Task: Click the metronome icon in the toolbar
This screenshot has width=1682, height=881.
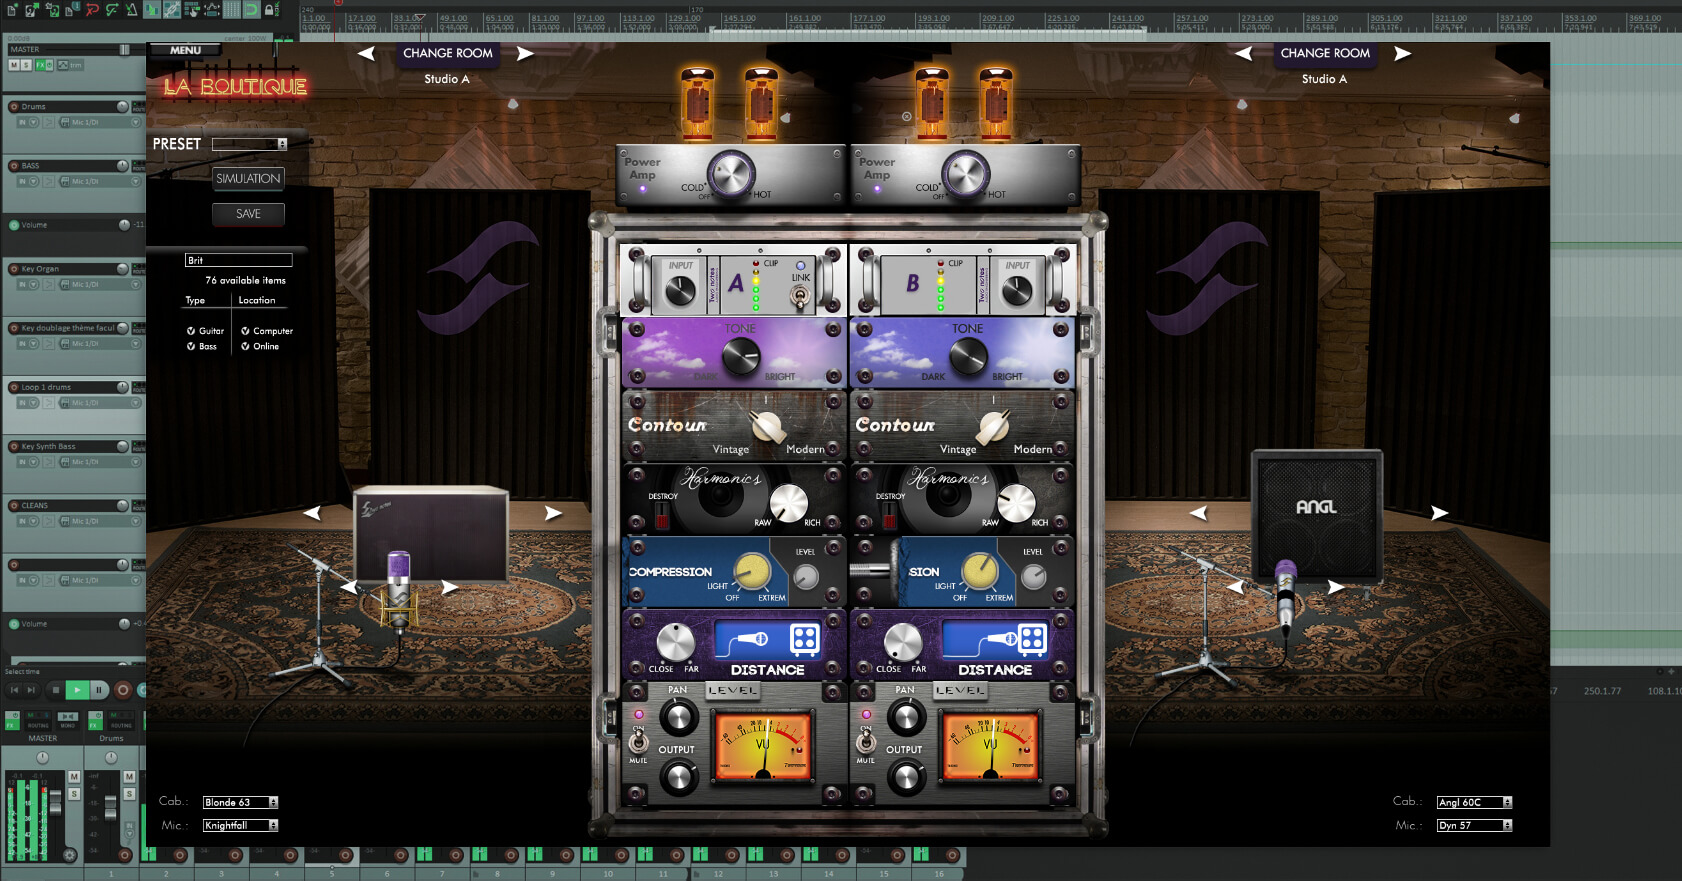Action: click(x=131, y=10)
